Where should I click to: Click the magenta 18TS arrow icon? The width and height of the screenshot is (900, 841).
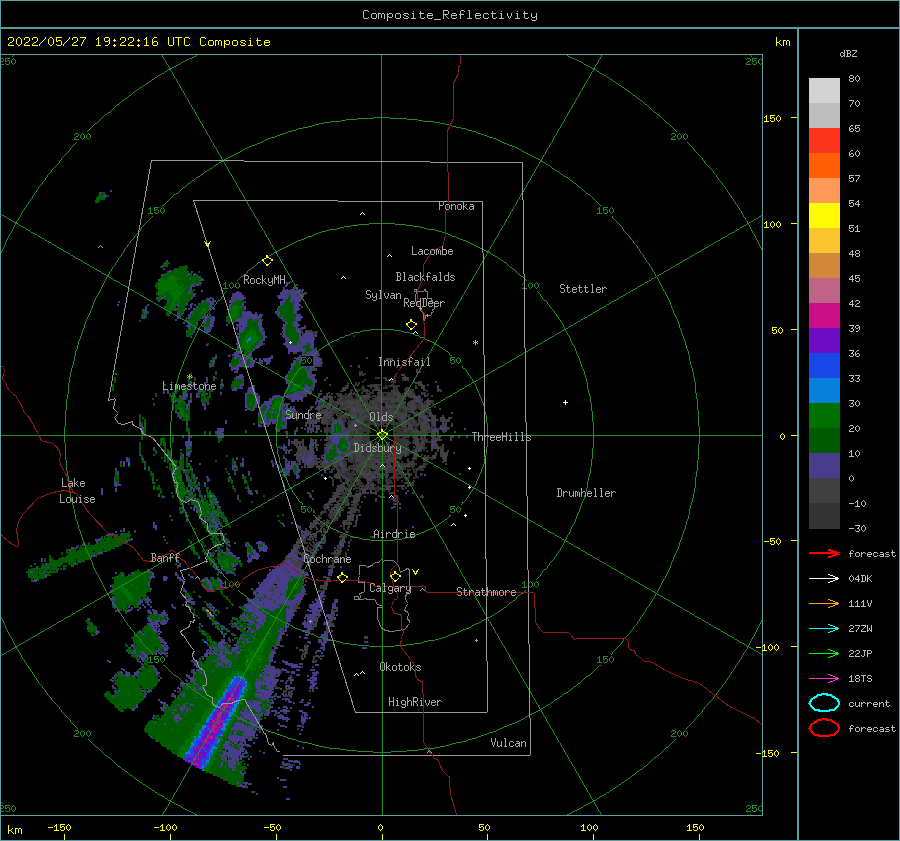point(824,679)
